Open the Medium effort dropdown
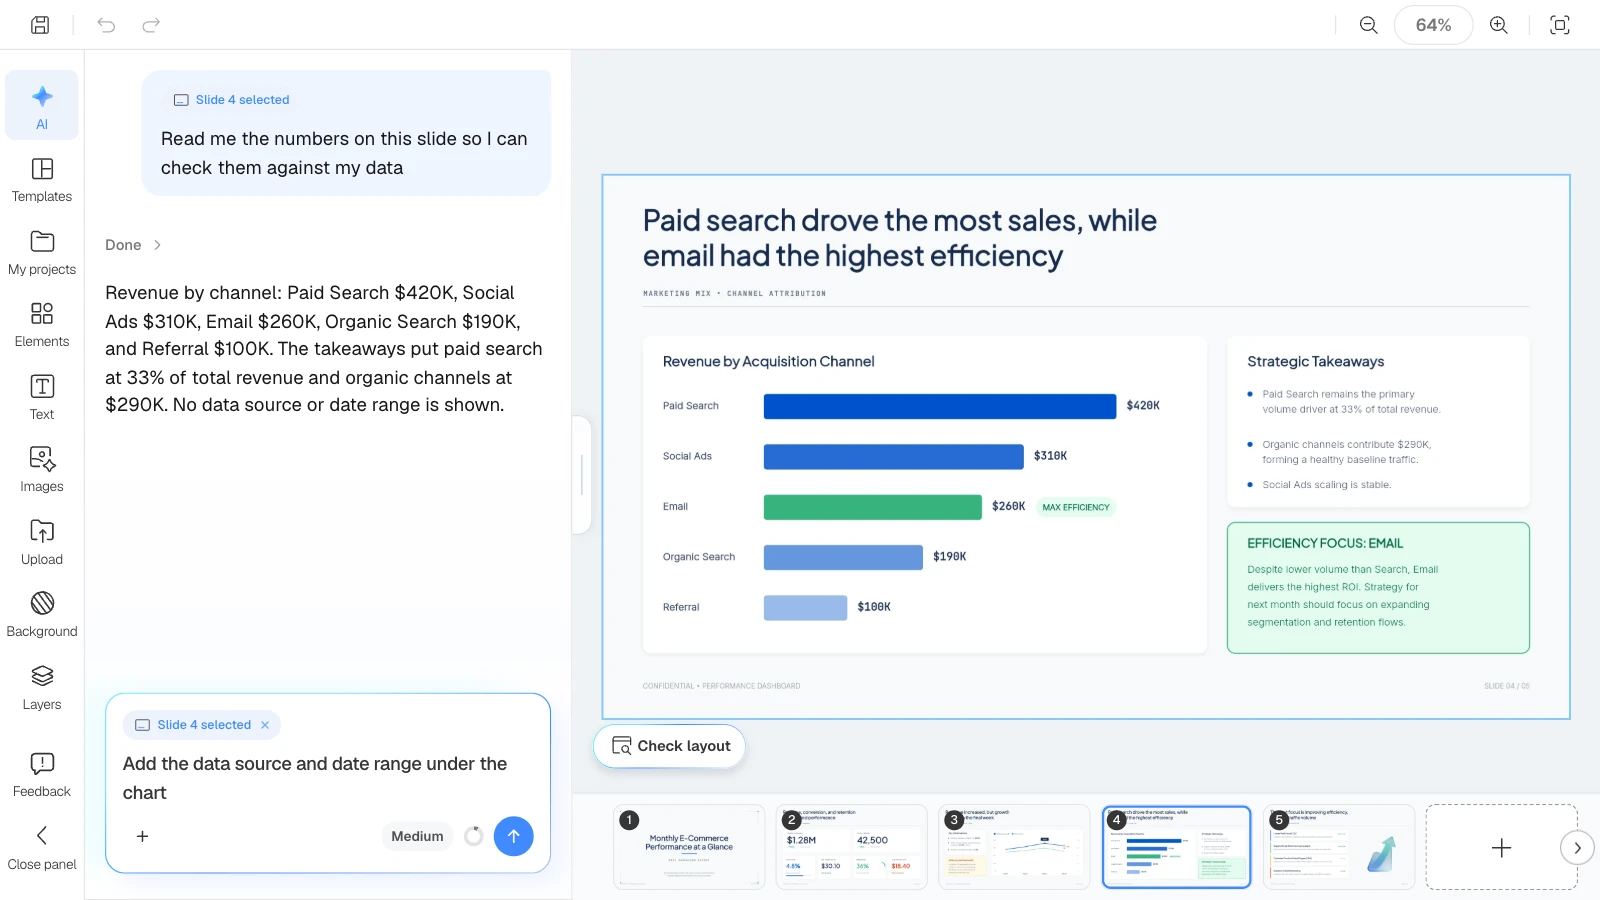This screenshot has height=900, width=1600. 417,836
